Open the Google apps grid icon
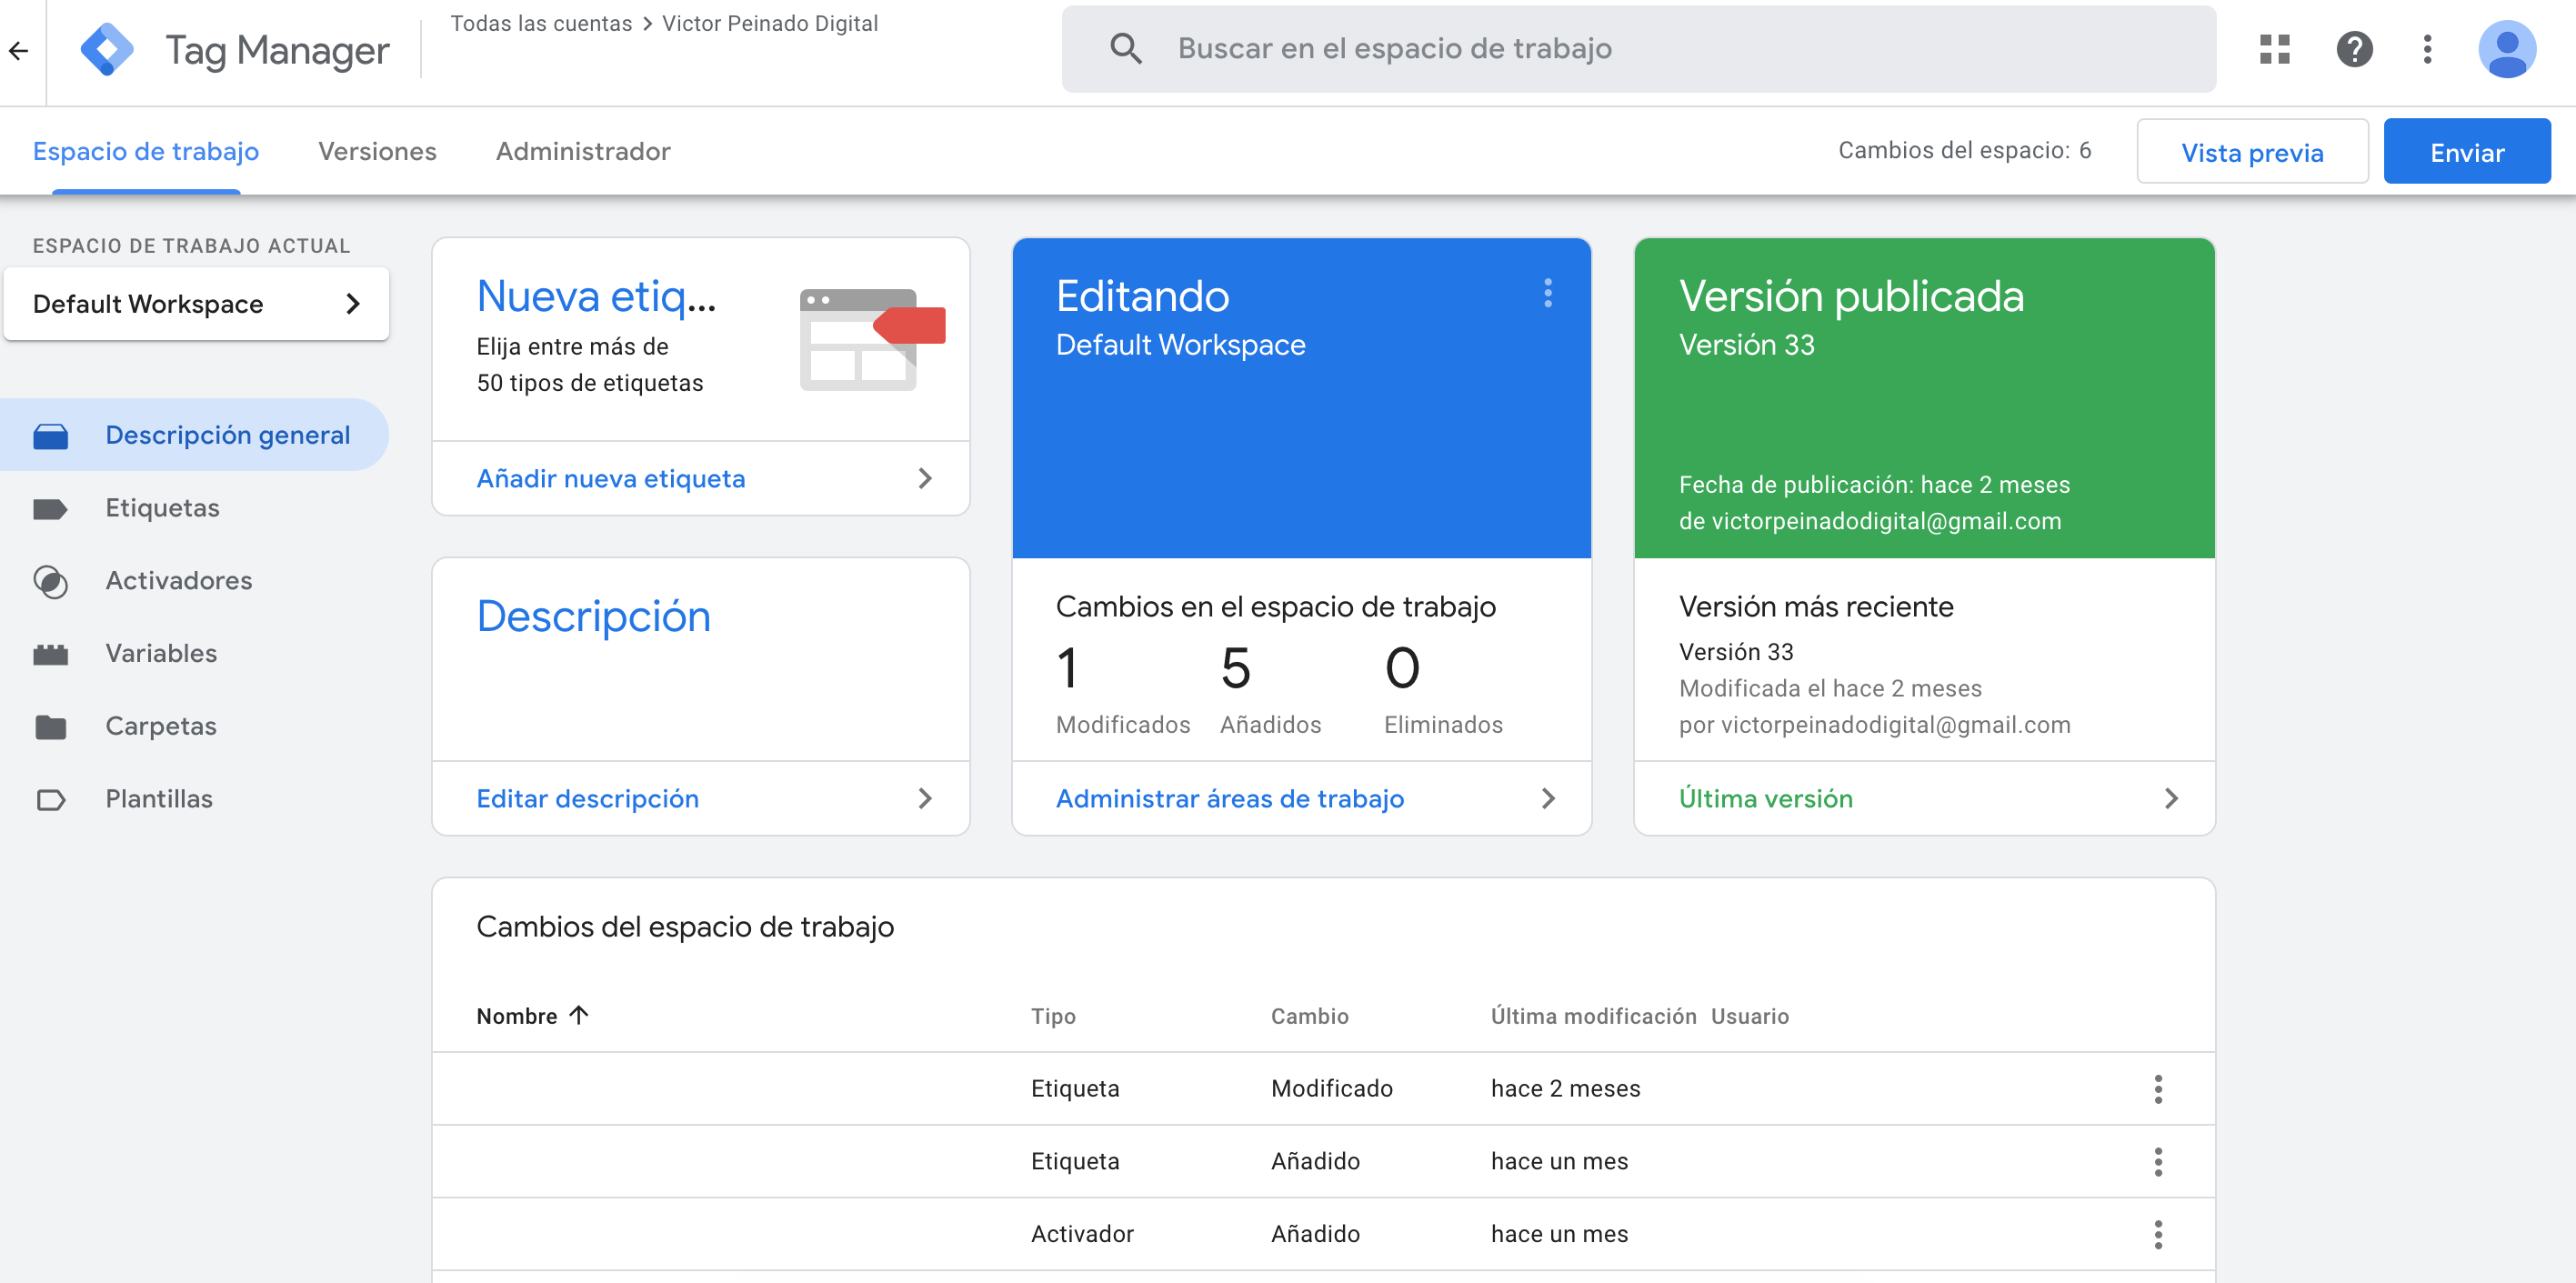The width and height of the screenshot is (2576, 1283). click(x=2274, y=49)
